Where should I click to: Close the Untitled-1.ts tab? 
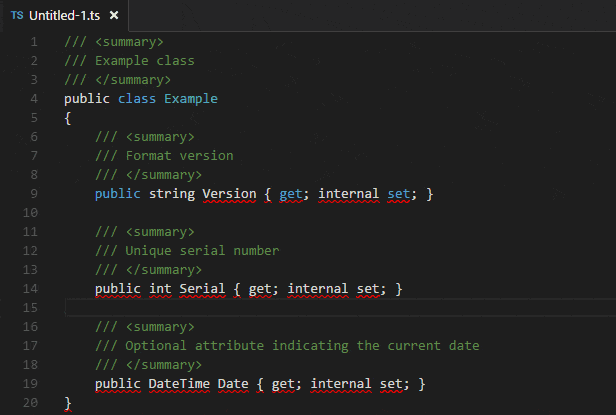pos(114,15)
